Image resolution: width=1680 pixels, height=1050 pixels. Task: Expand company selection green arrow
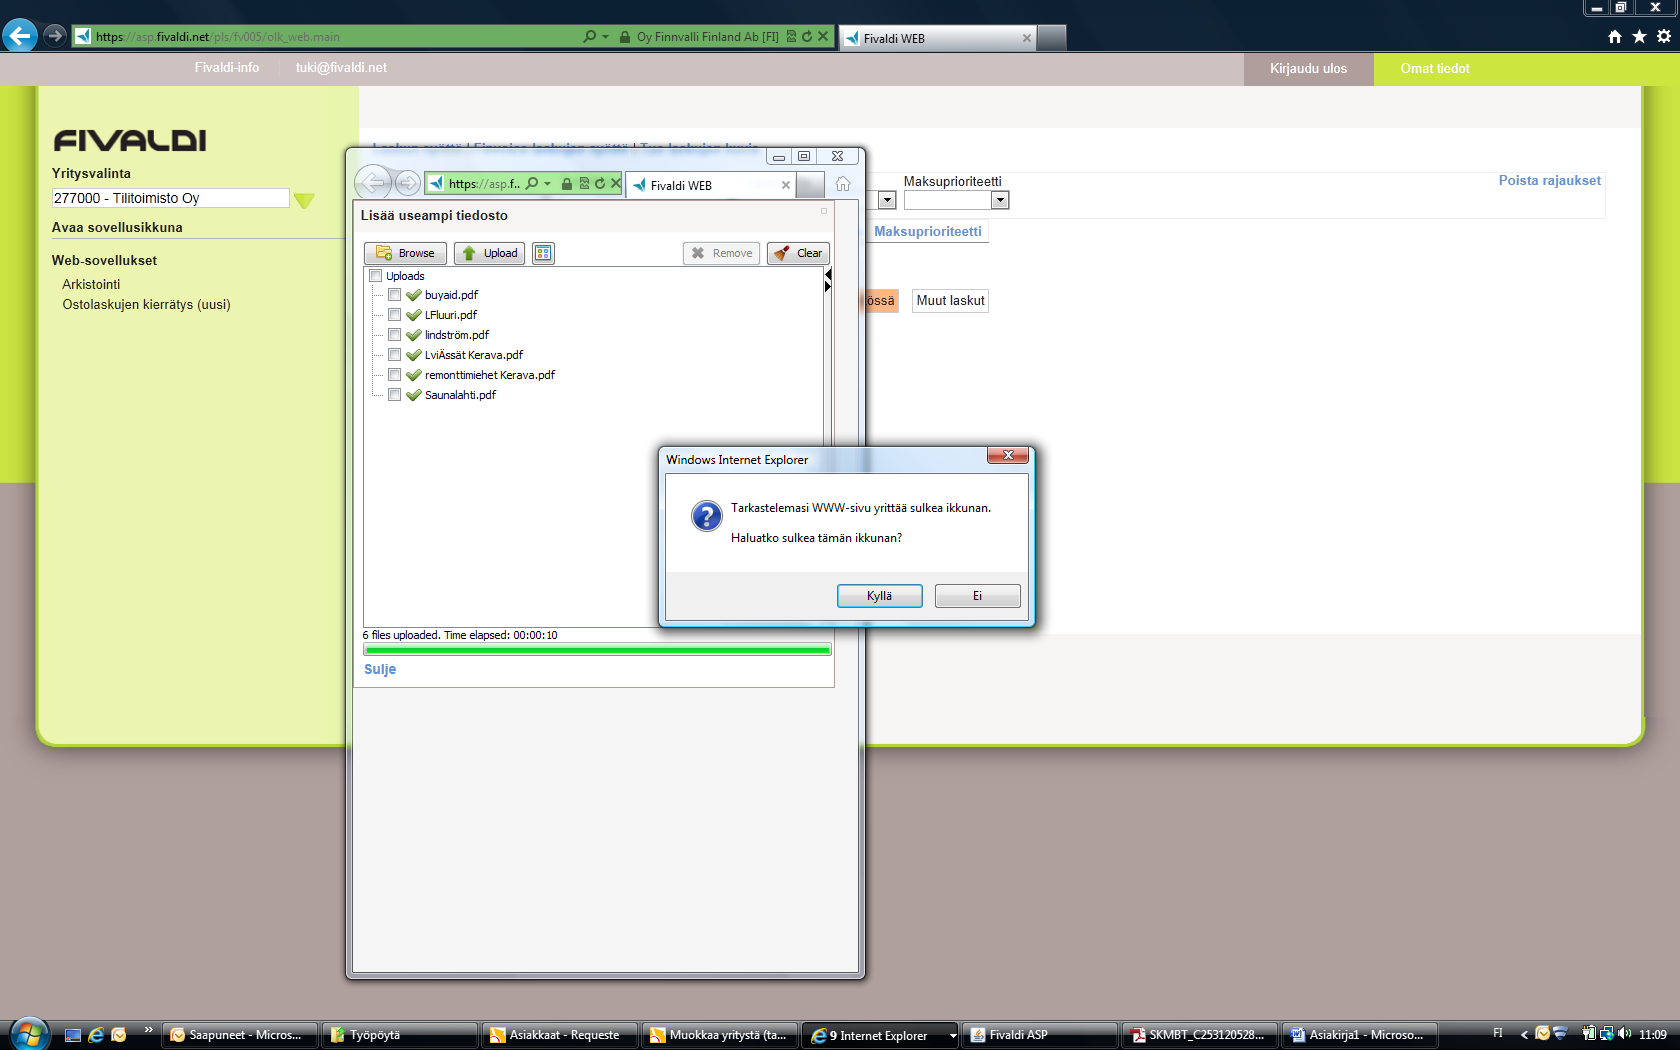point(304,200)
